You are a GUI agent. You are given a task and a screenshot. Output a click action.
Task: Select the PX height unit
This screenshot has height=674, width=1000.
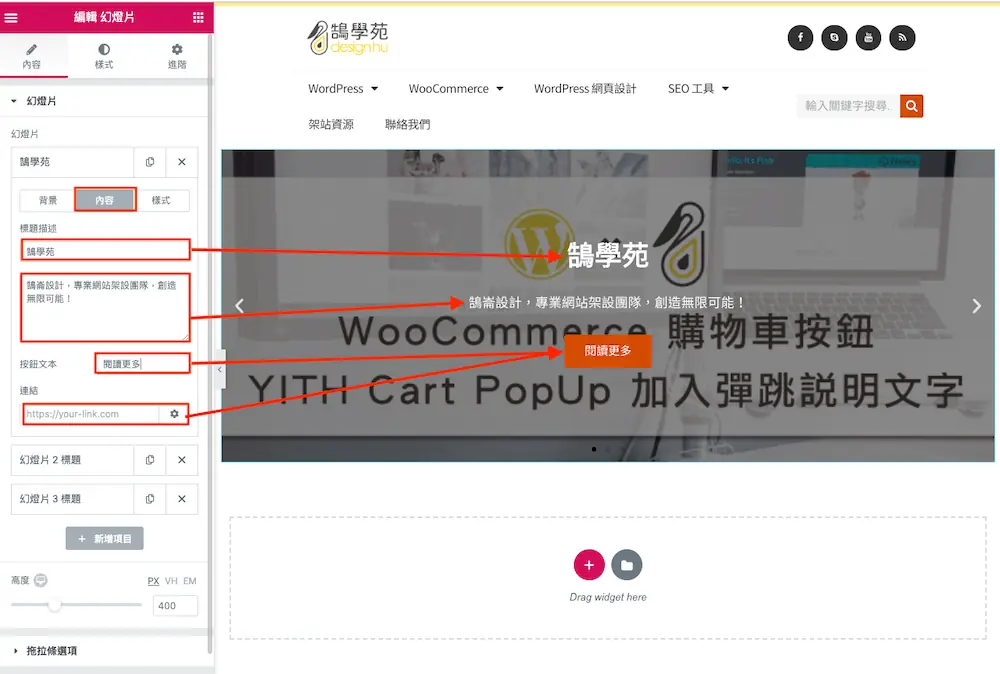[x=153, y=581]
